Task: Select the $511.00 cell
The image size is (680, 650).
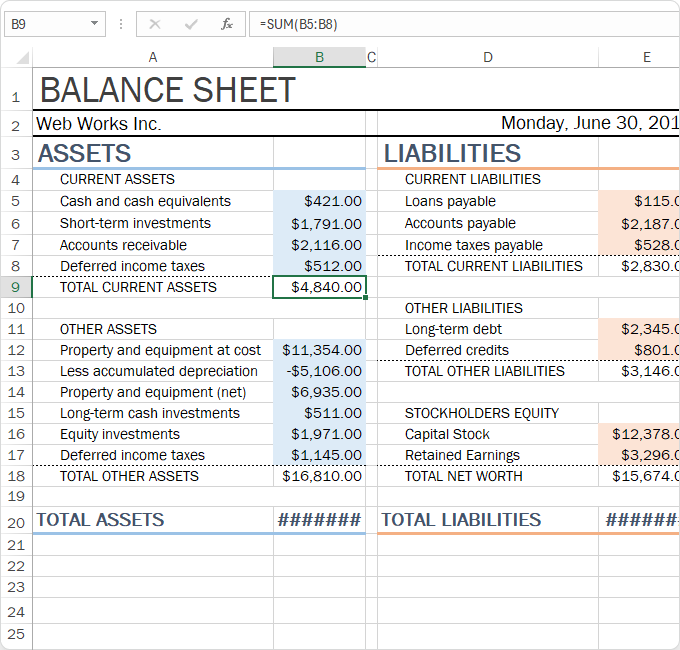Action: [320, 413]
